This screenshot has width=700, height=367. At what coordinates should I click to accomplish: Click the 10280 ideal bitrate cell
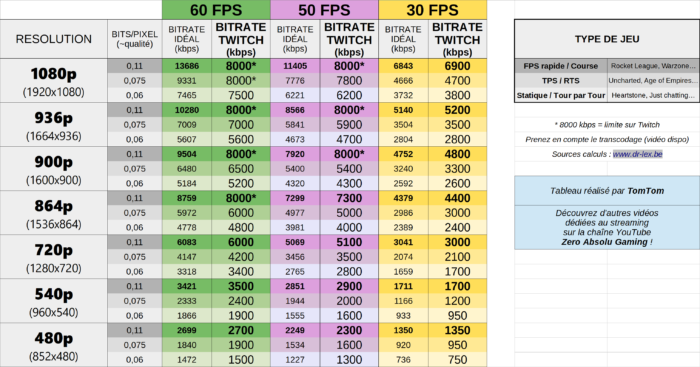[187, 110]
